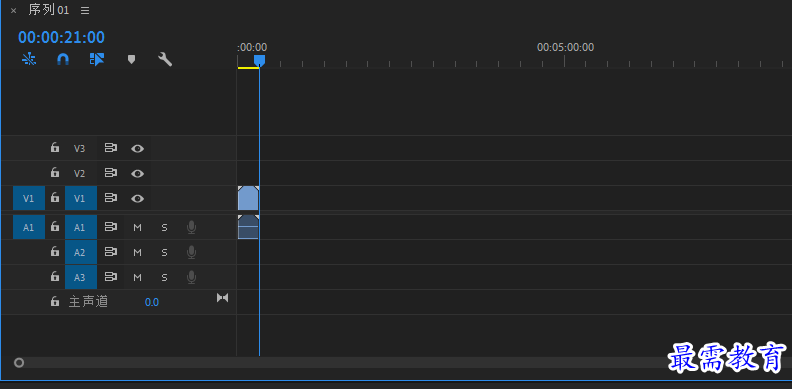Click the zoom scrollbar handle at bottom left
This screenshot has width=792, height=389.
19,363
